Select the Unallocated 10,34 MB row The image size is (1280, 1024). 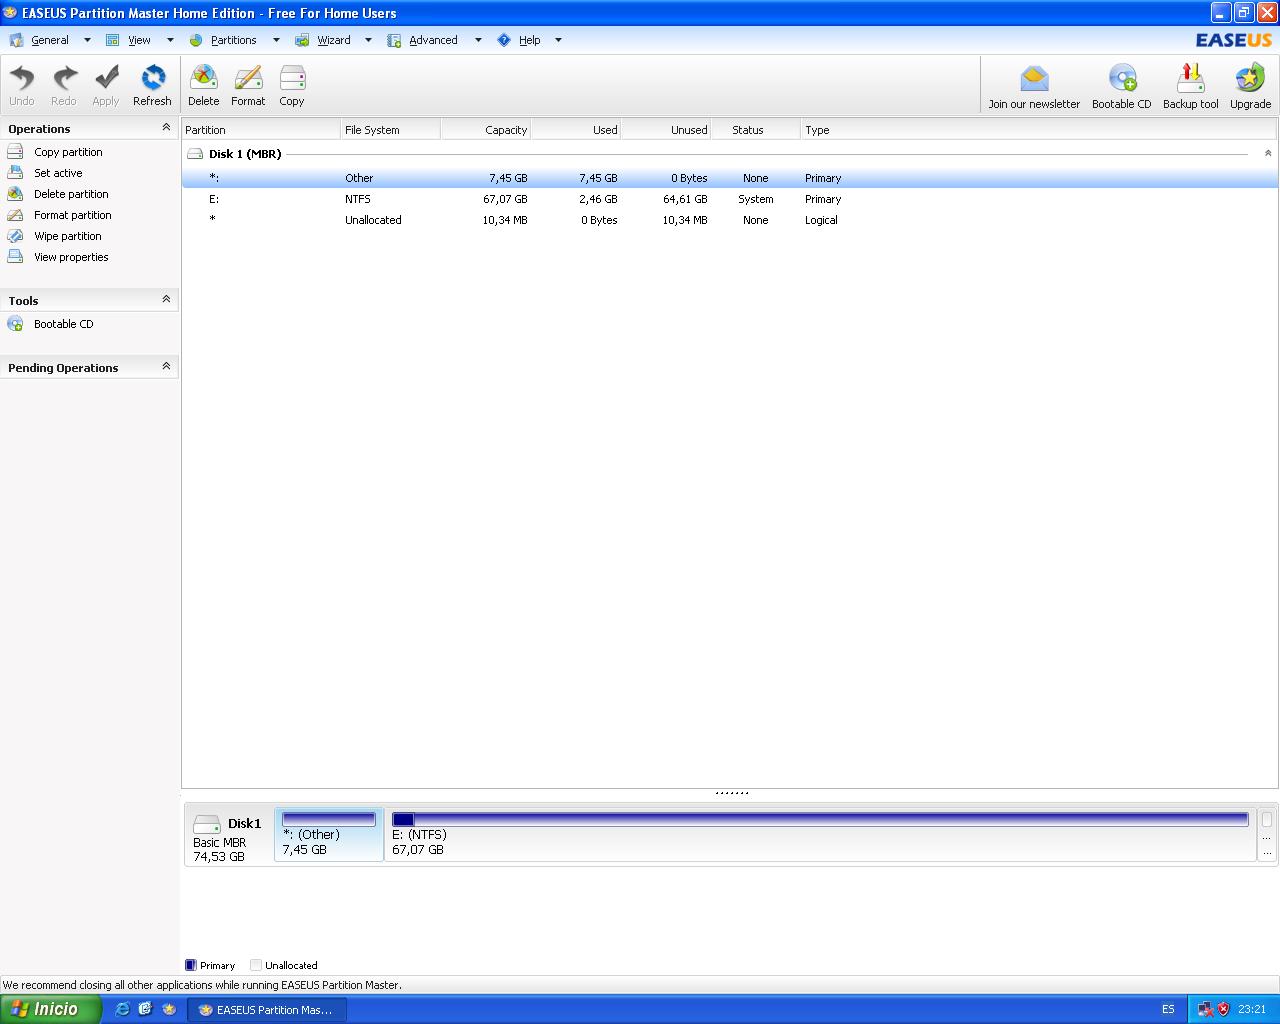[x=729, y=220]
